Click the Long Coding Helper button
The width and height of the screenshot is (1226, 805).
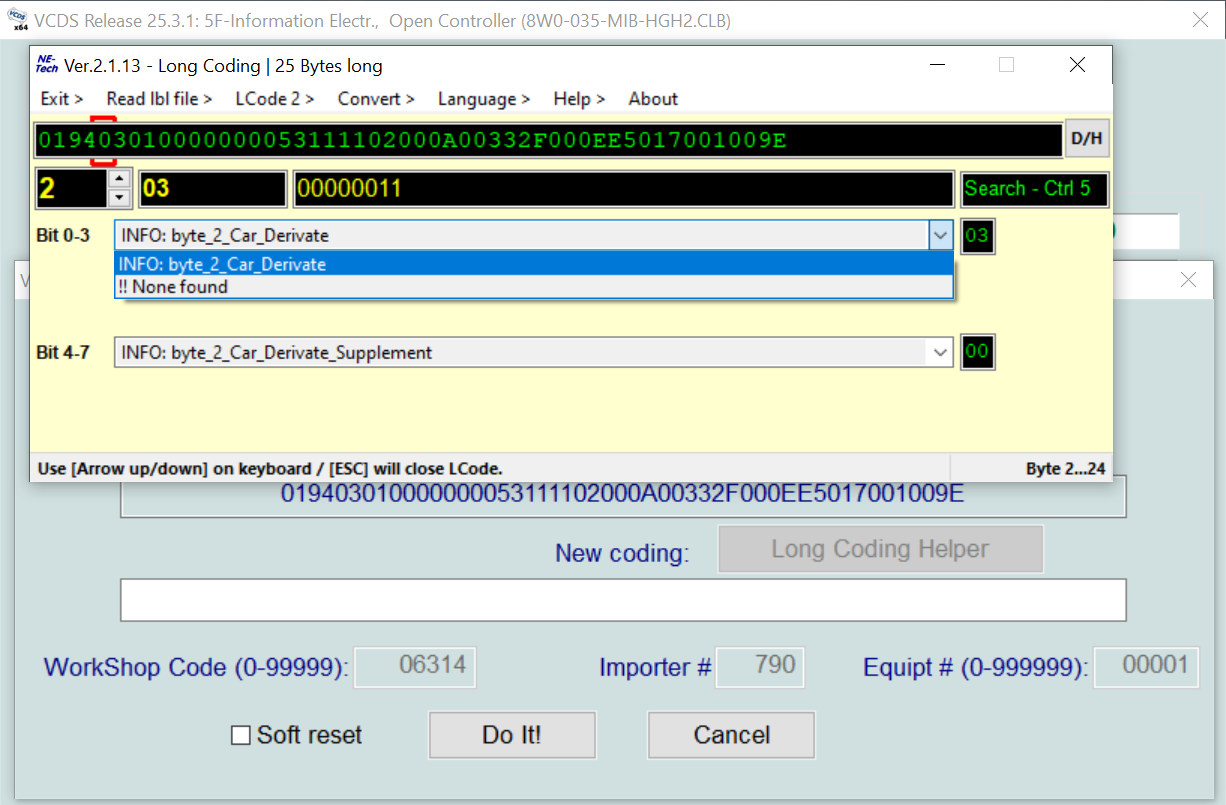pos(880,549)
